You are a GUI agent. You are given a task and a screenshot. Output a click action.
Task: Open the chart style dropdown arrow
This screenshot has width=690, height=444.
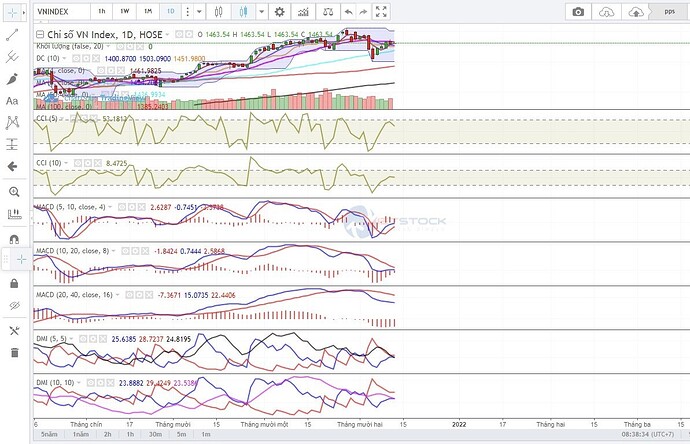[x=261, y=12]
